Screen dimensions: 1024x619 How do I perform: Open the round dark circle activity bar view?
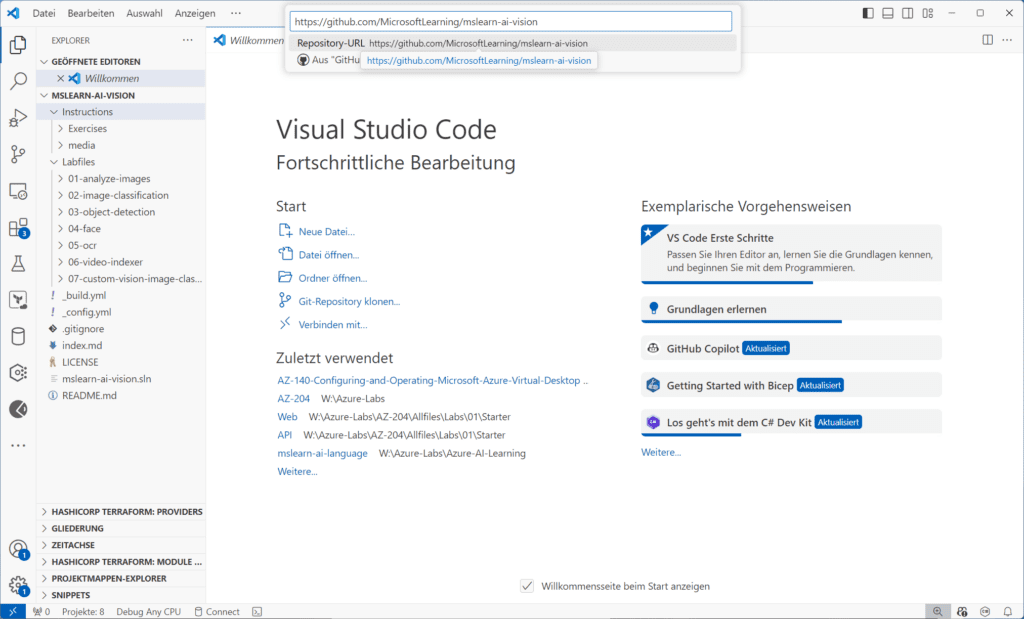[x=18, y=409]
